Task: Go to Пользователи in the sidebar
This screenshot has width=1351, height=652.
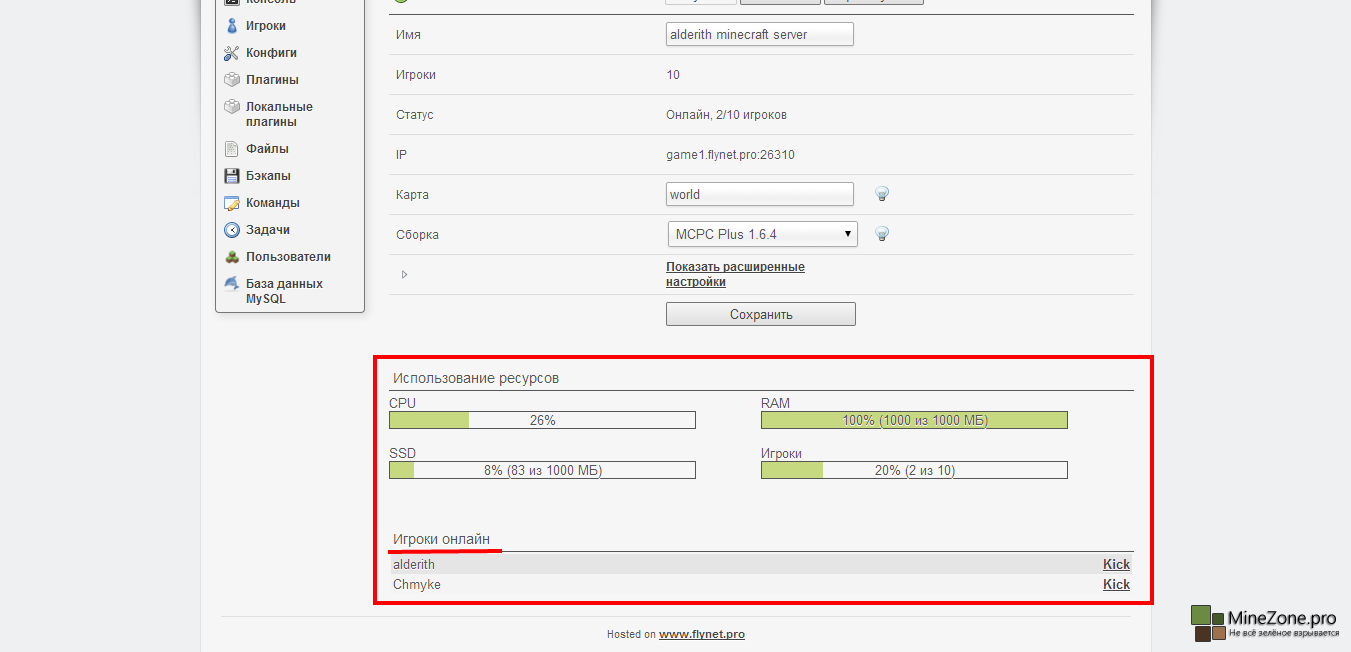Action: tap(288, 257)
